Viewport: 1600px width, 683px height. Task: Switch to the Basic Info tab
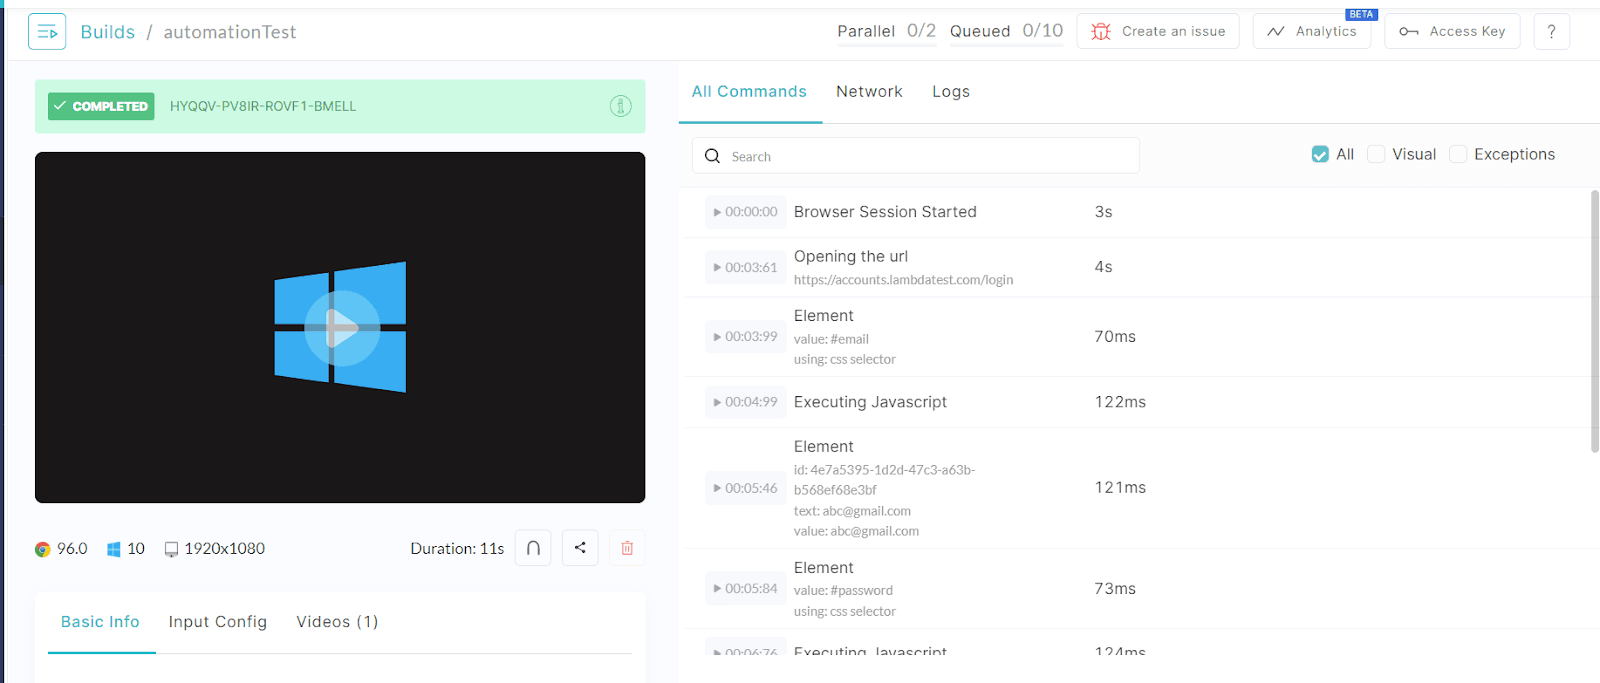pos(100,622)
